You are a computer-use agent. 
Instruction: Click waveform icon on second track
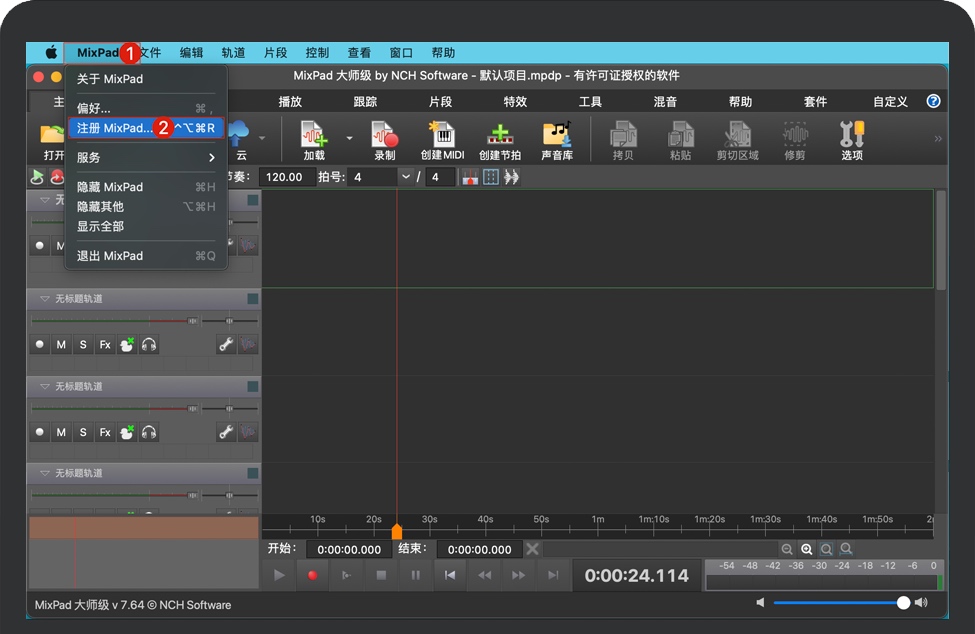[248, 344]
